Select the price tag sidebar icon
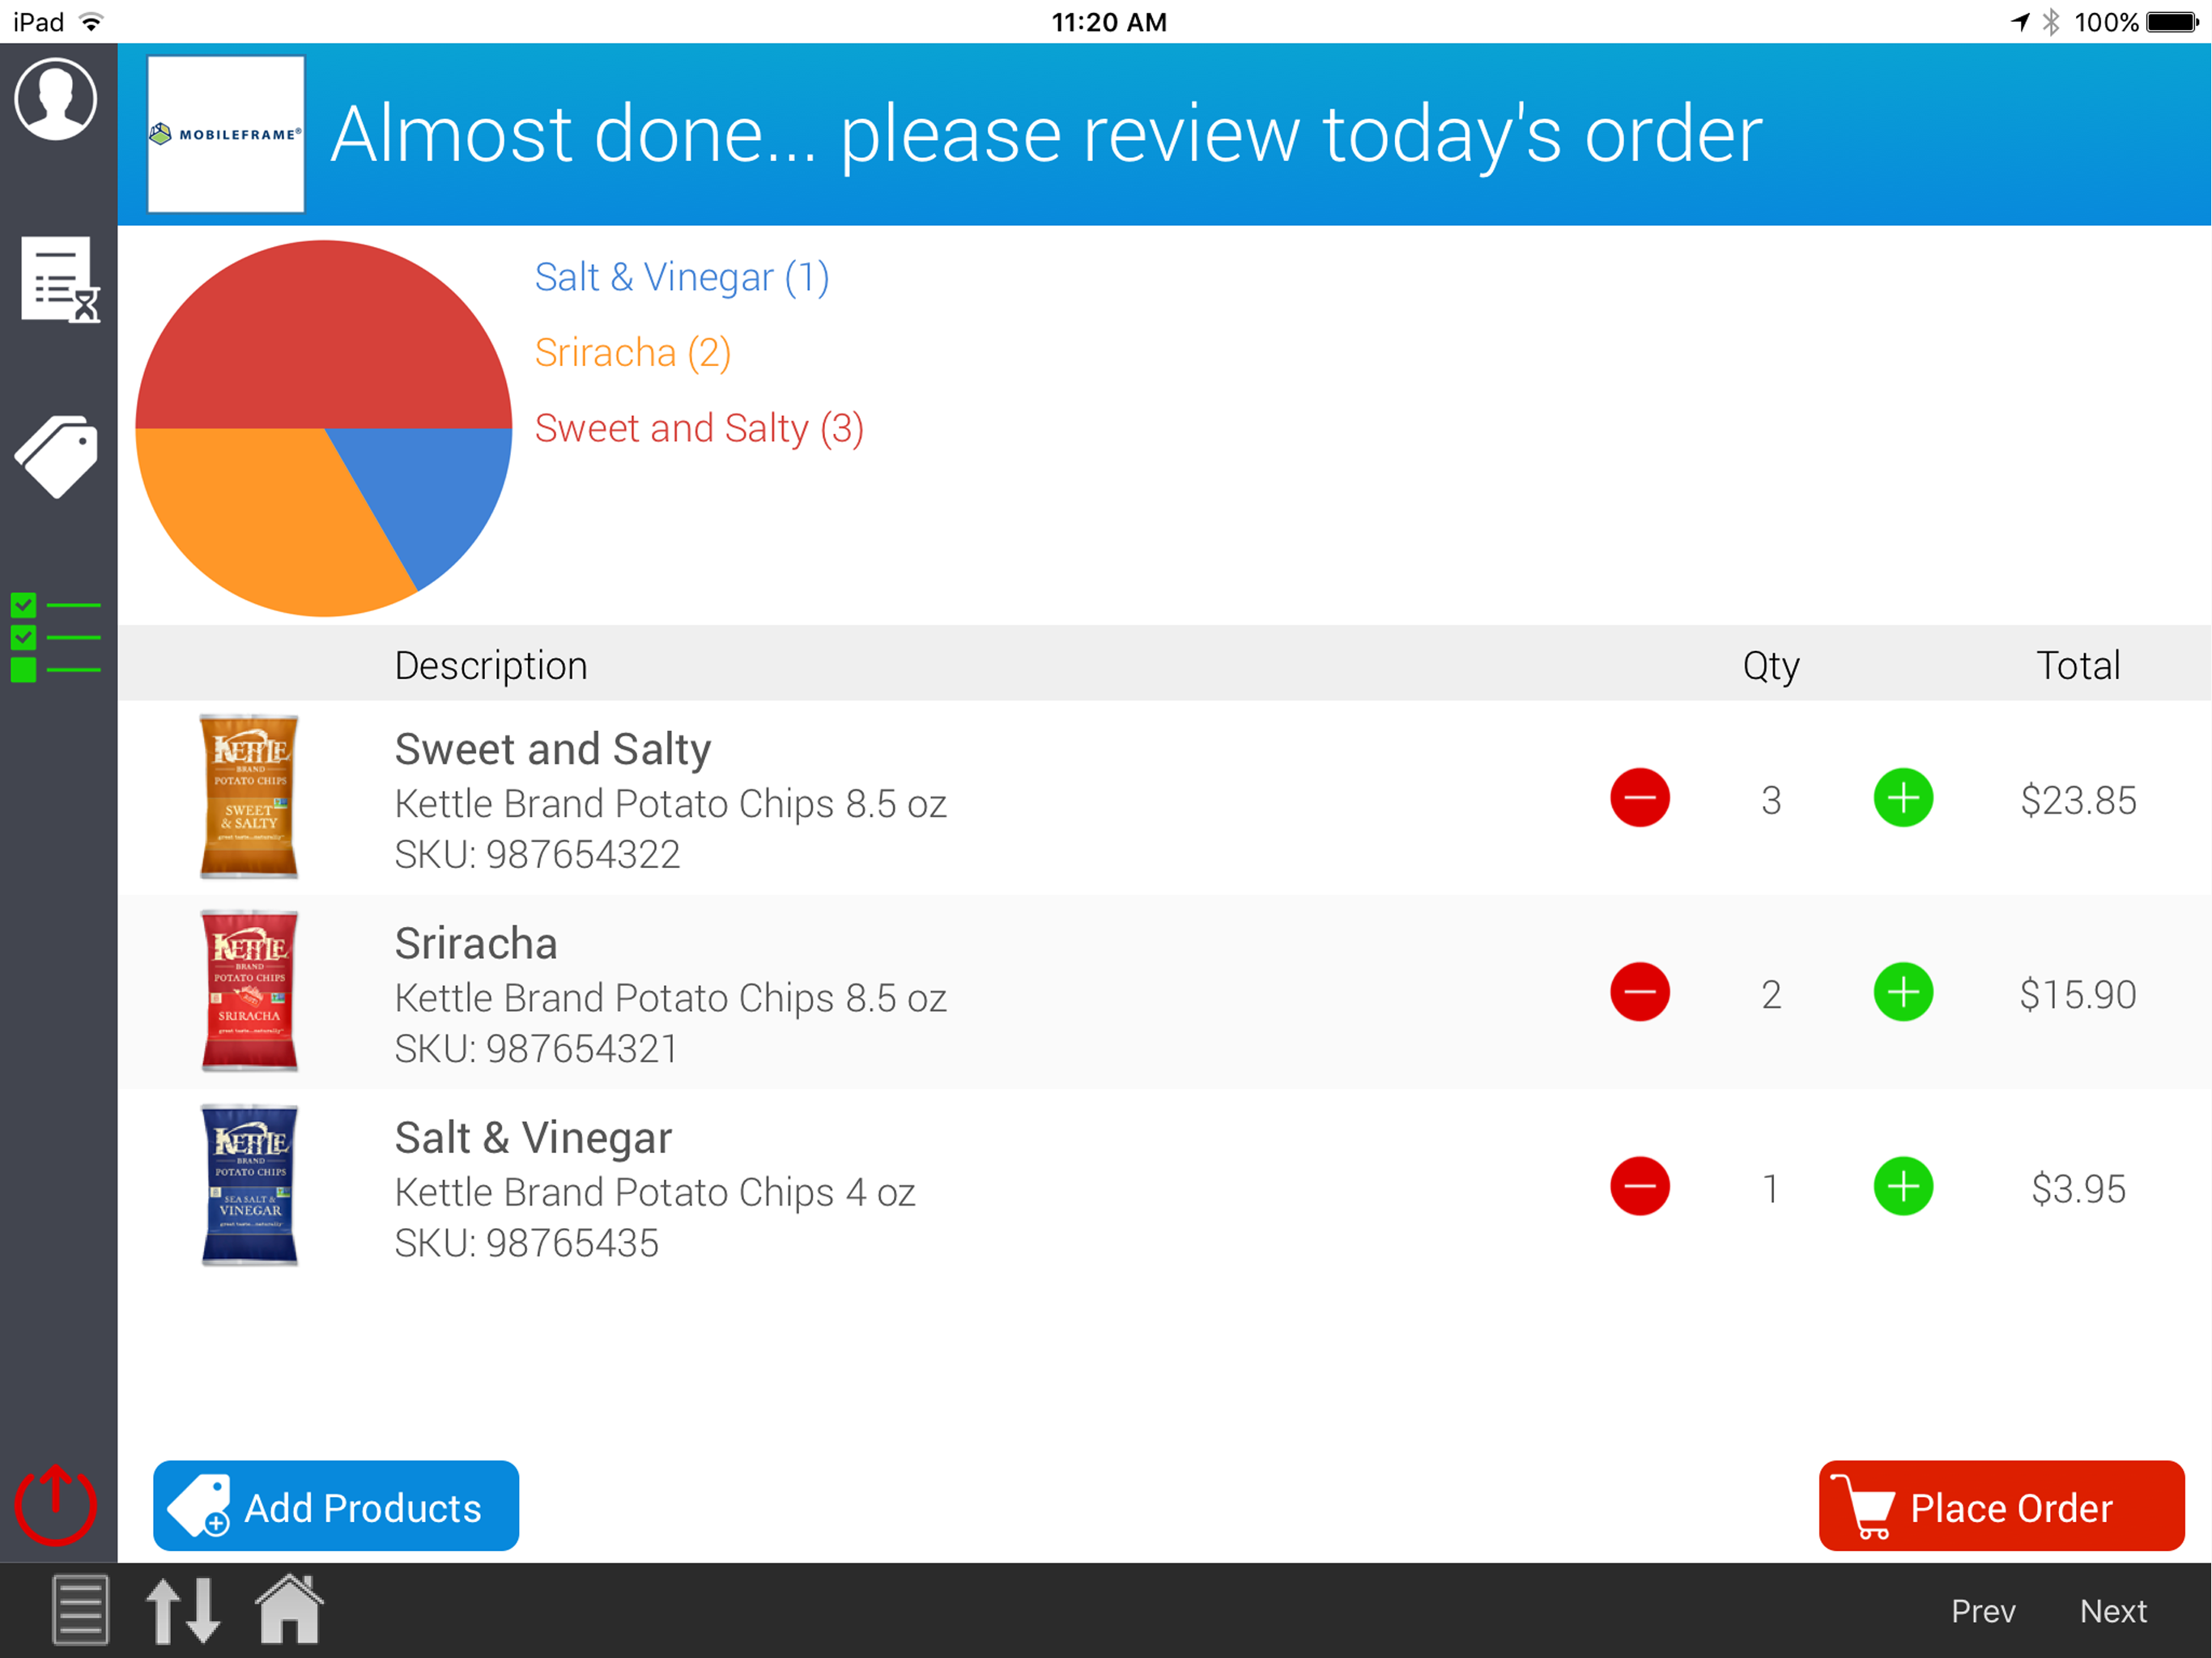 [57, 456]
